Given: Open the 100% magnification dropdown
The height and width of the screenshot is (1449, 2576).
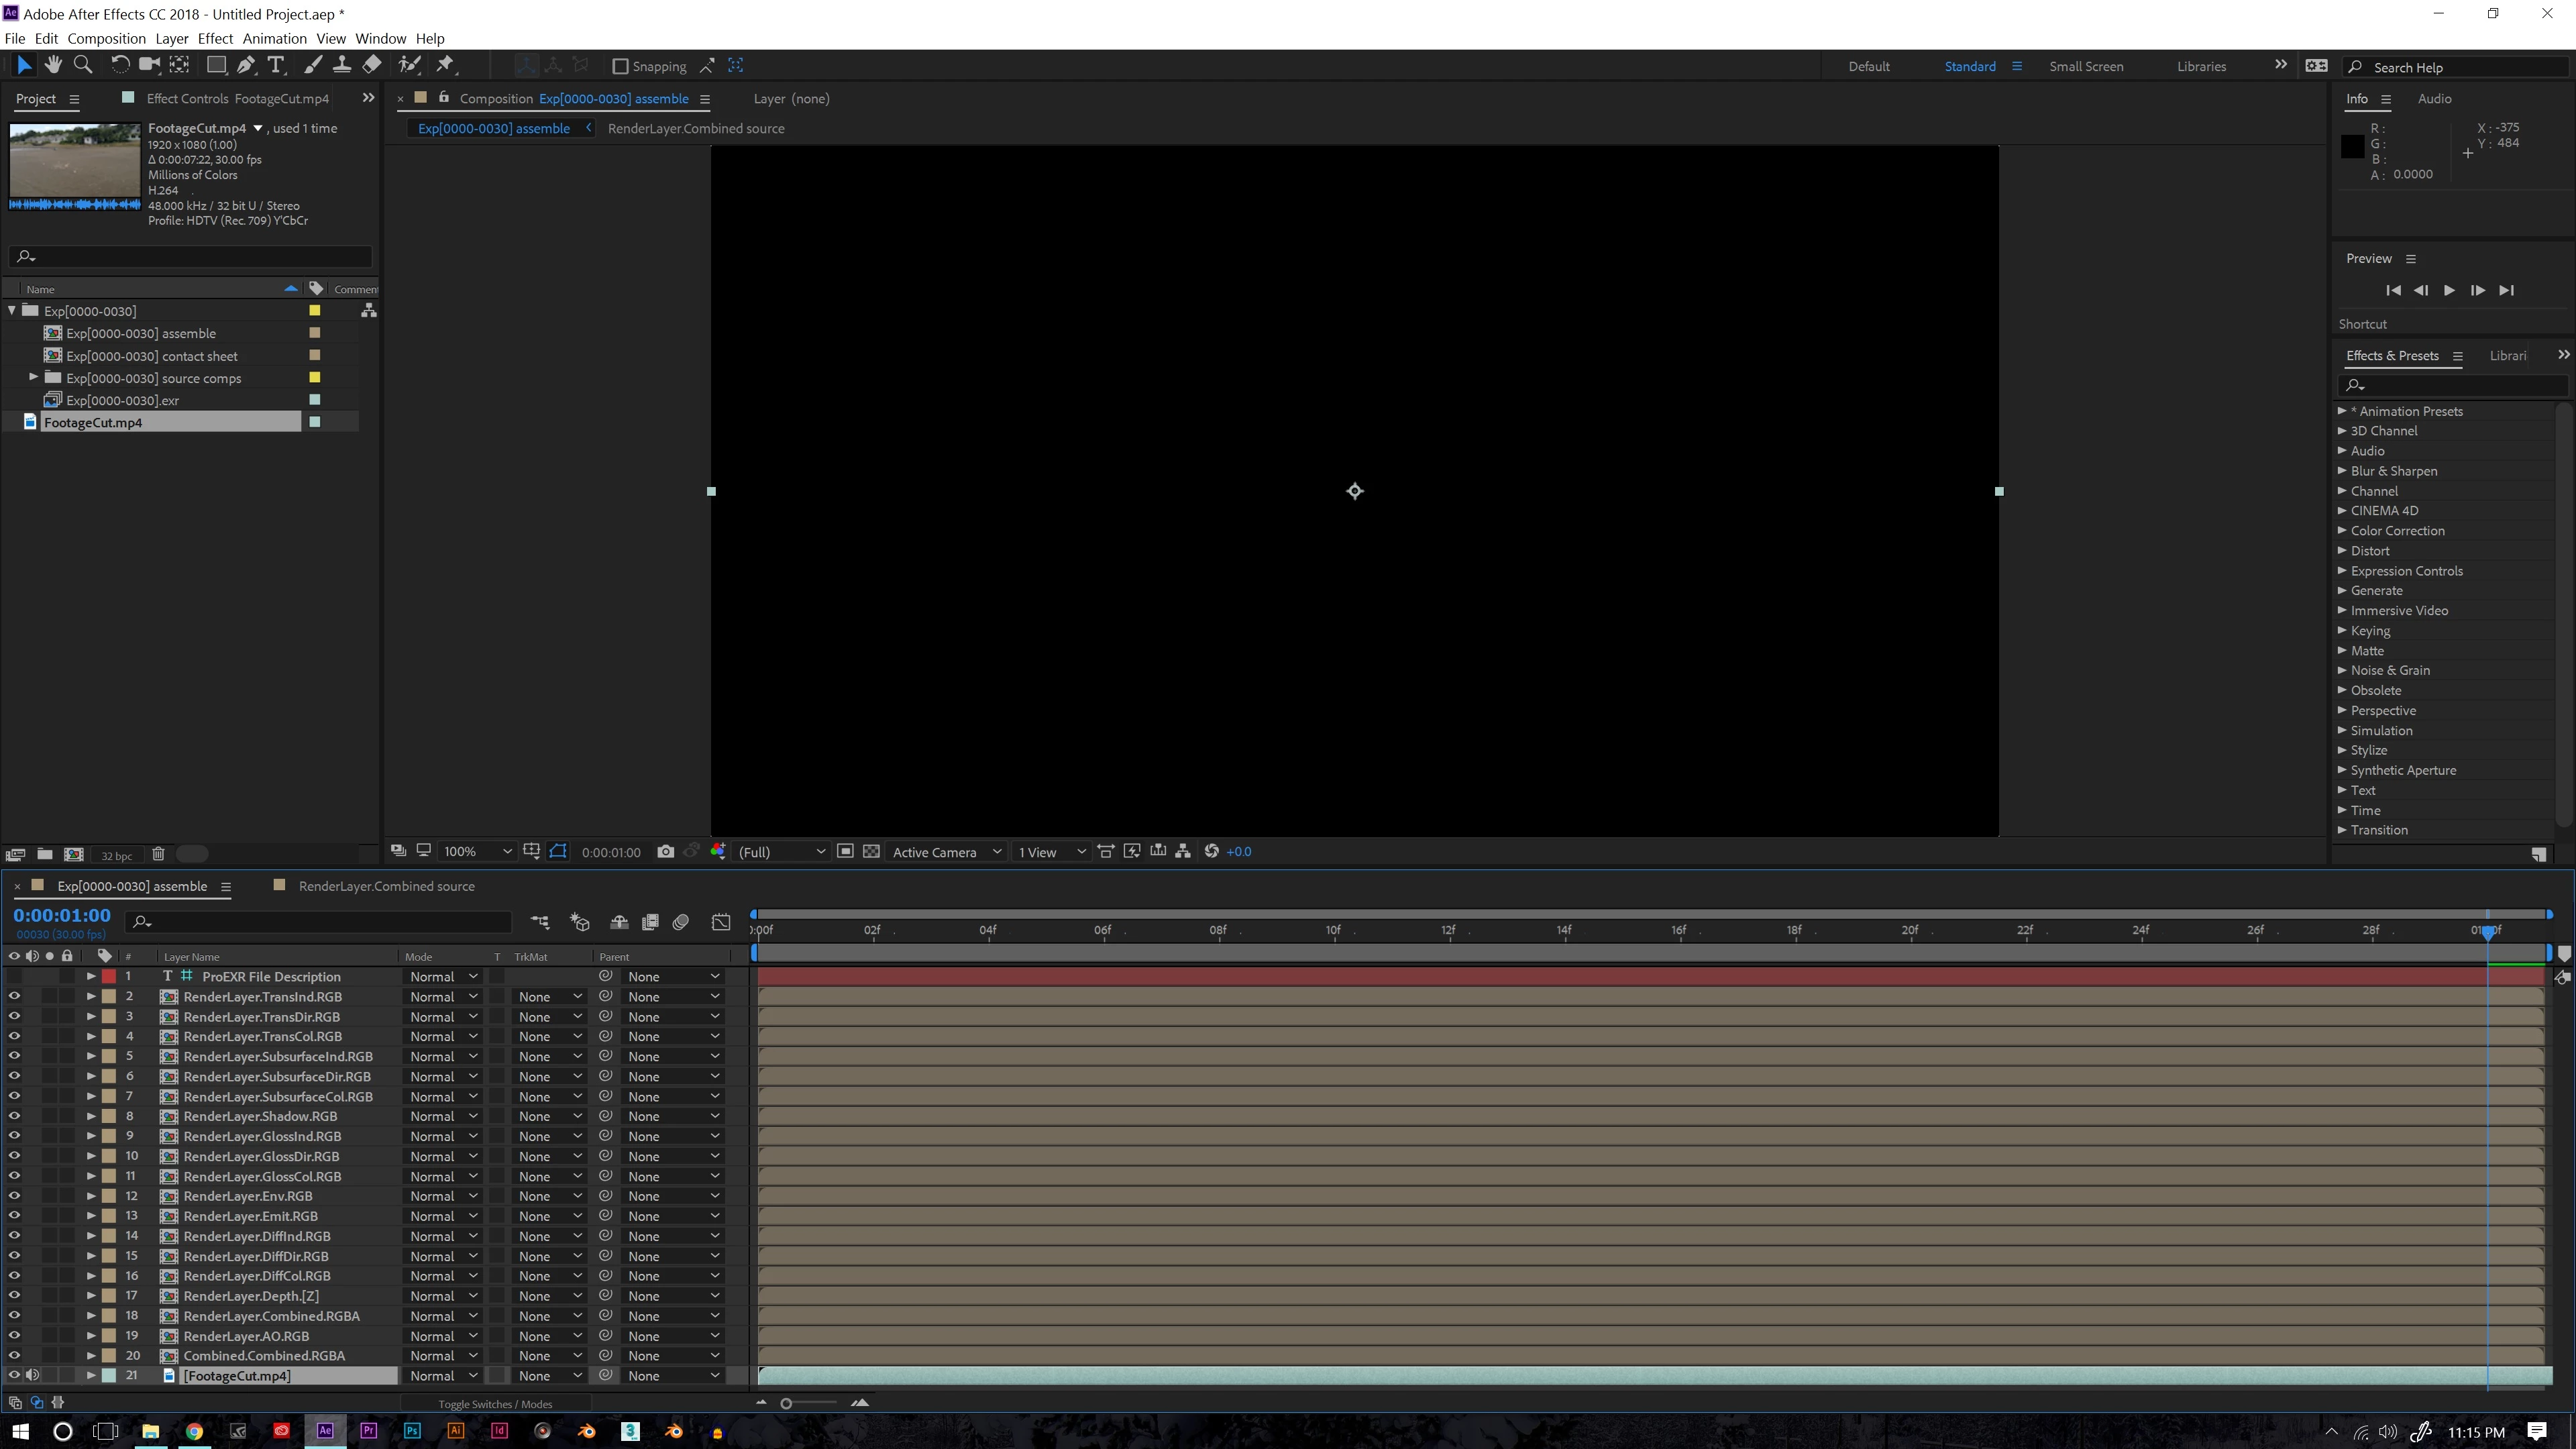Looking at the screenshot, I should 477,852.
